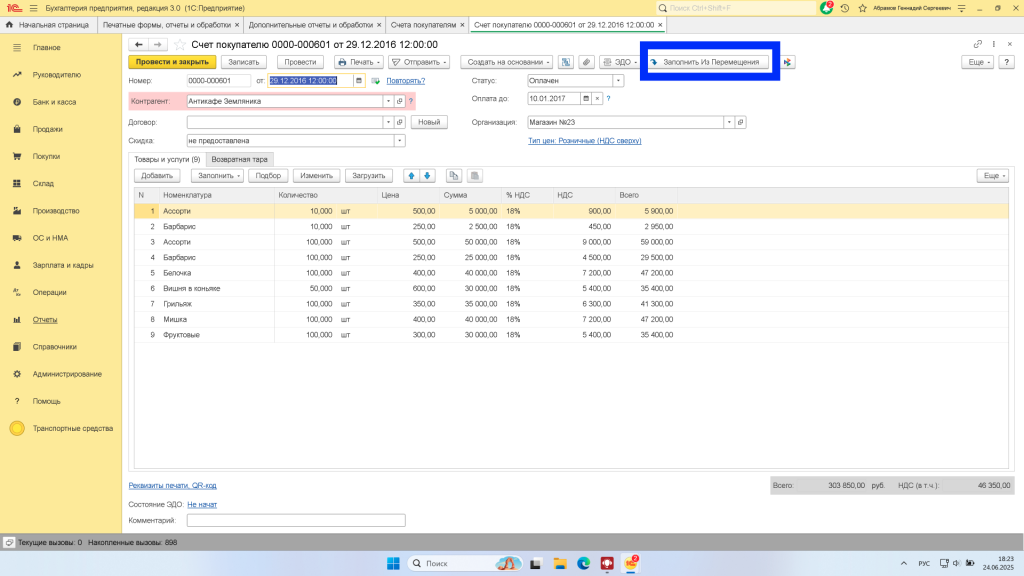The height and width of the screenshot is (576, 1024).
Task: Open Организация record with open icon
Action: tap(741, 122)
